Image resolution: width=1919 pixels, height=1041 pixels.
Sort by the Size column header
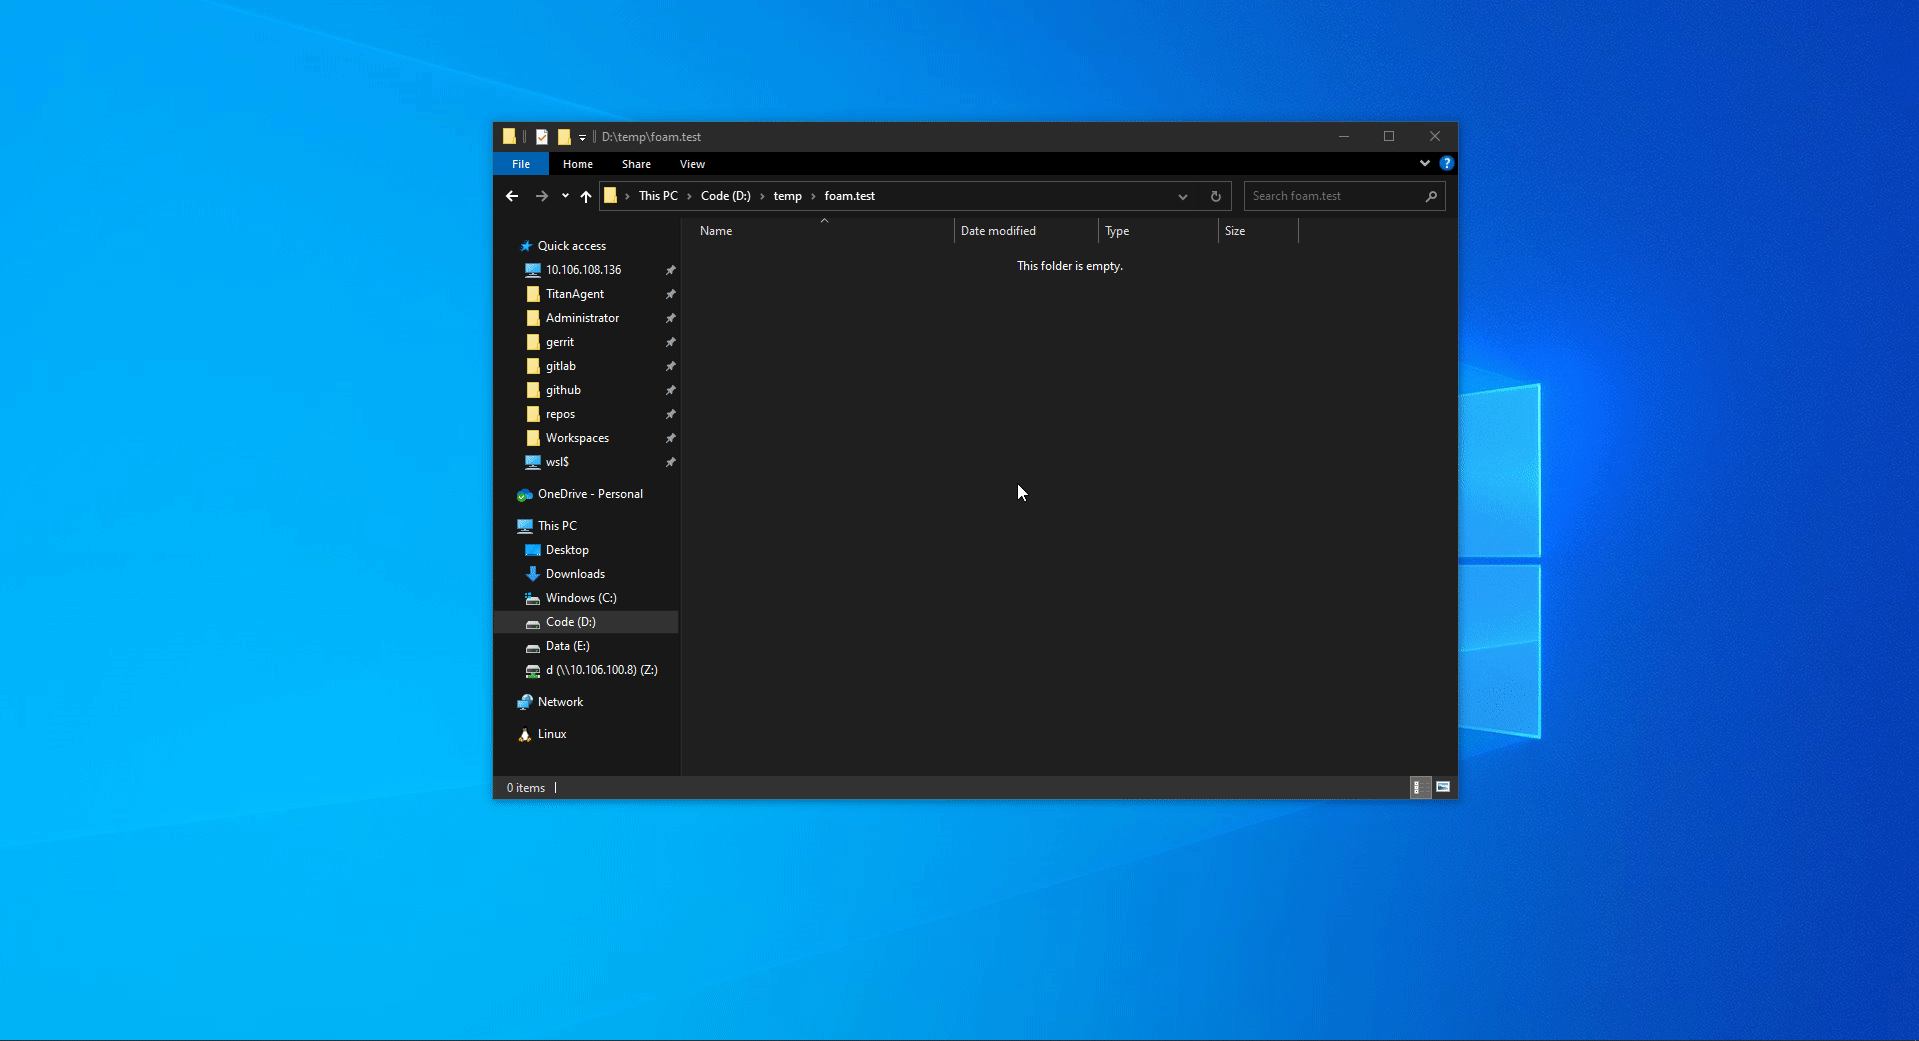click(x=1258, y=231)
